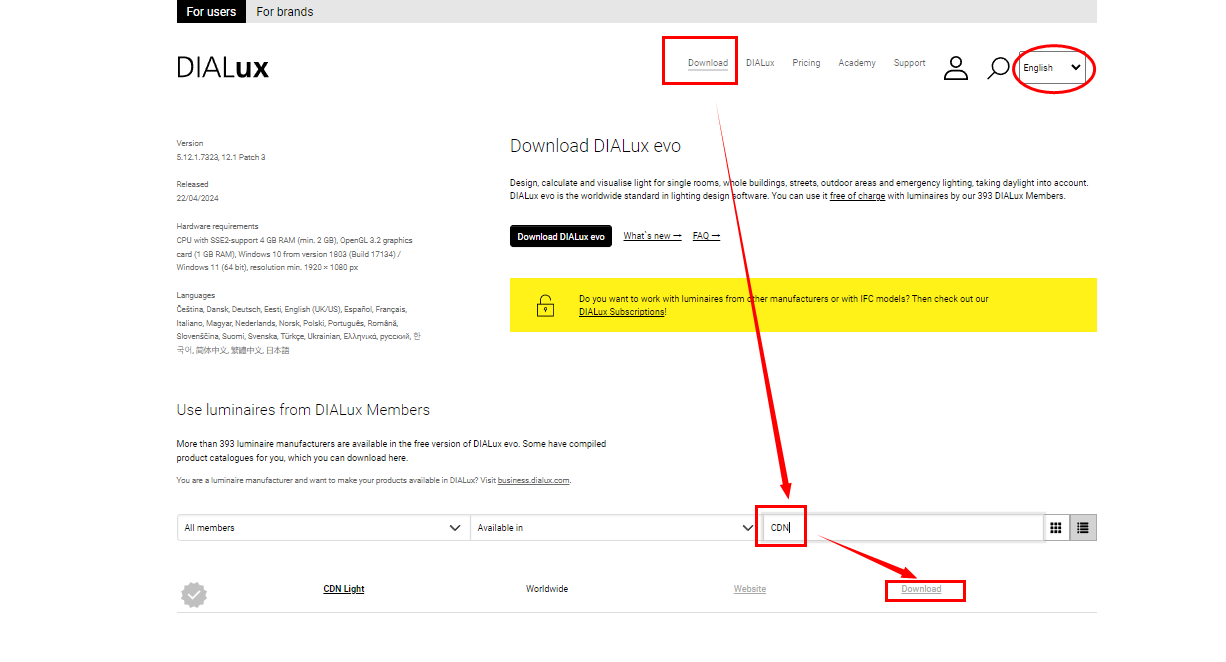Open search with the magnifier icon
The width and height of the screenshot is (1226, 662).
point(997,68)
